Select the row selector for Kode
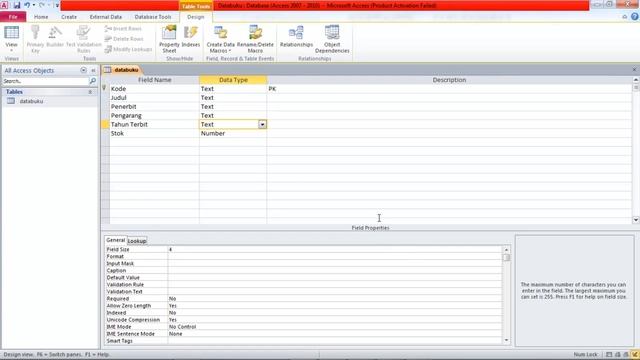 click(x=105, y=89)
